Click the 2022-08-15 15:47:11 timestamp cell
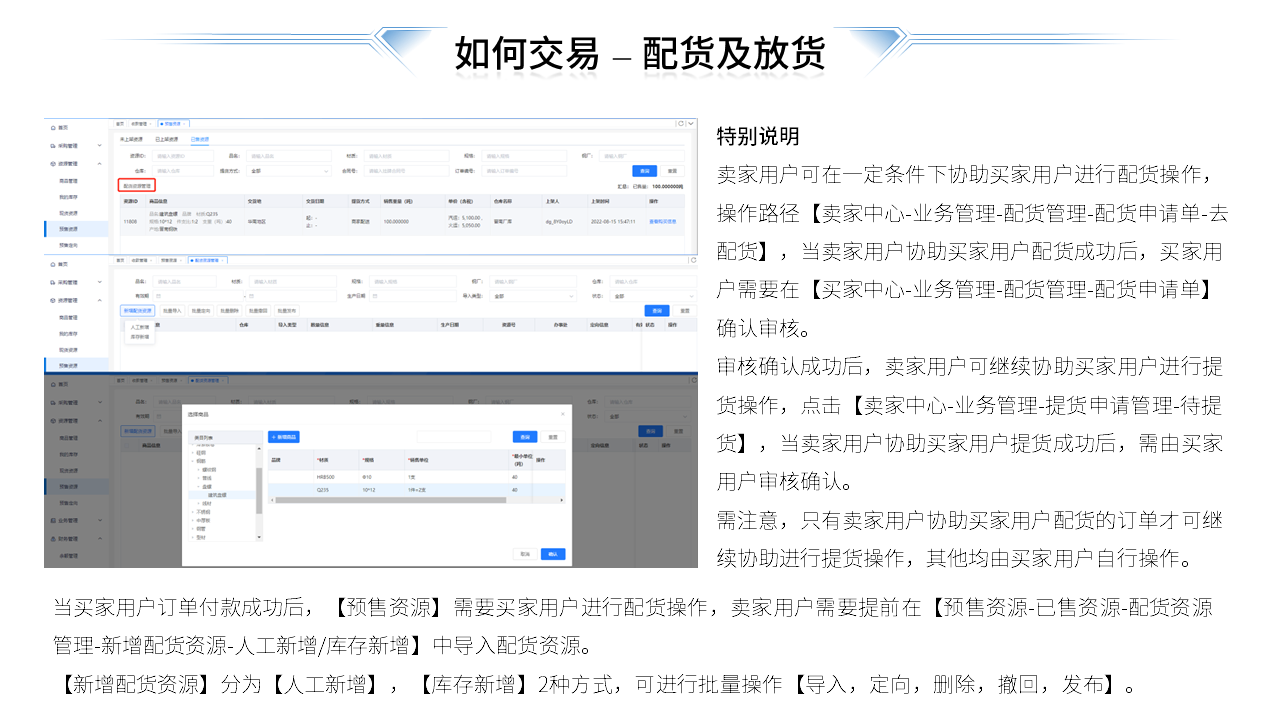The width and height of the screenshot is (1280, 720). 613,221
